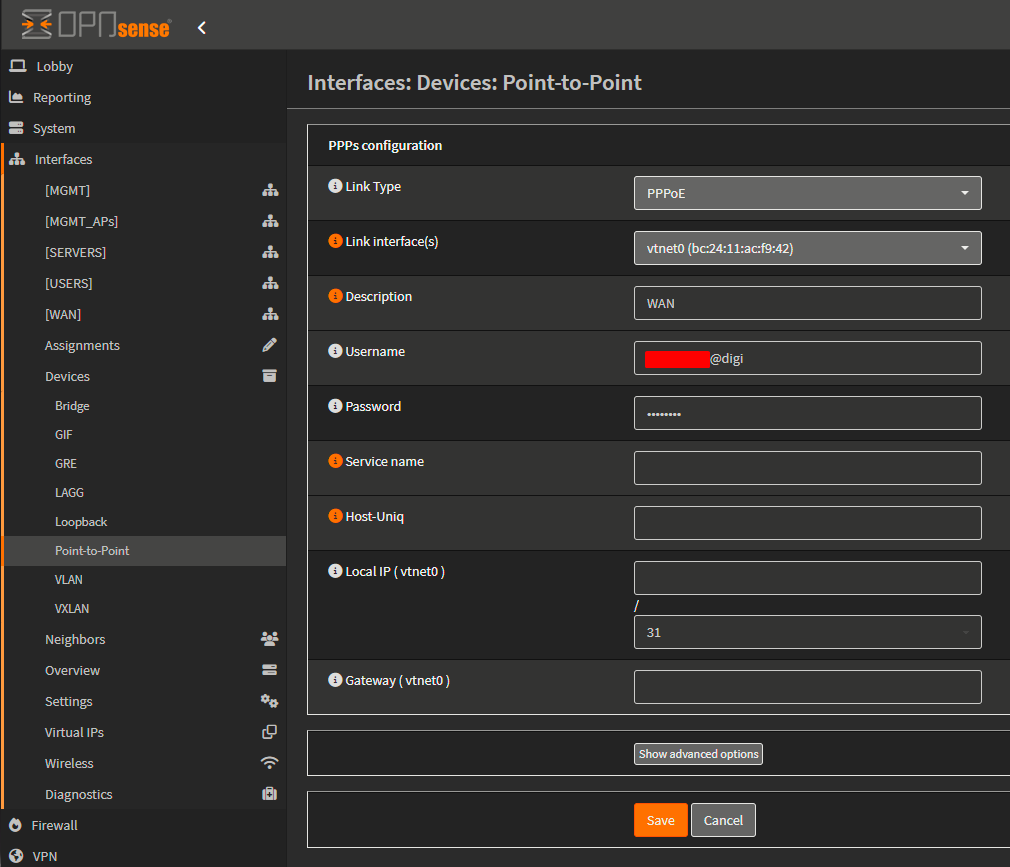Click the Devices archive box icon
1010x867 pixels.
[x=270, y=376]
